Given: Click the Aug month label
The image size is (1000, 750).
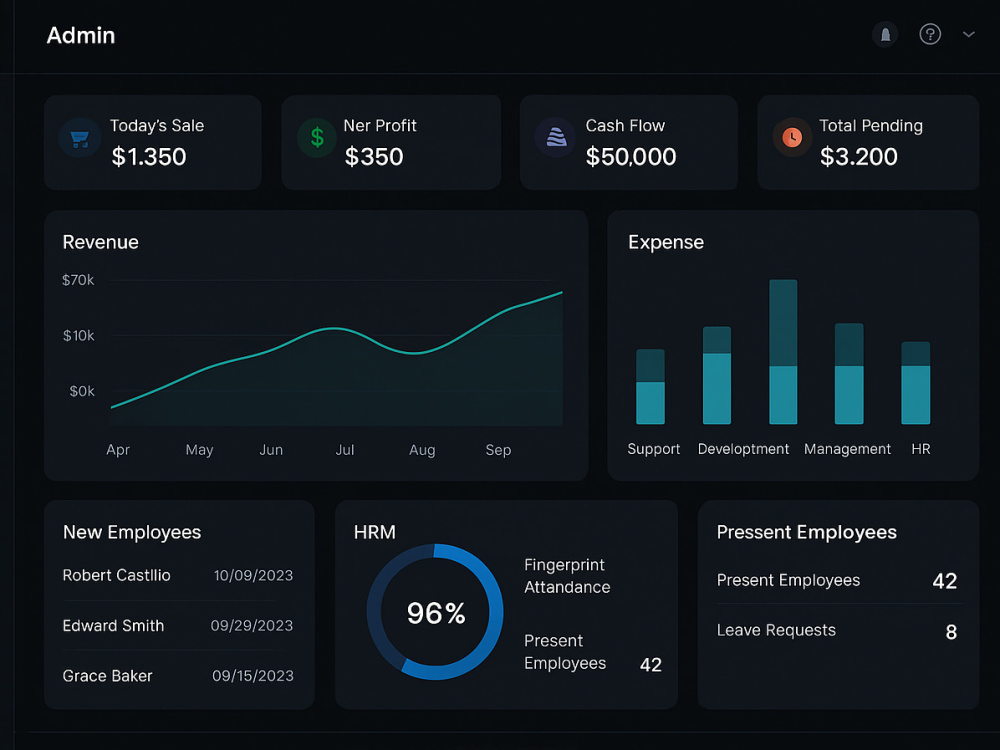Looking at the screenshot, I should (422, 450).
